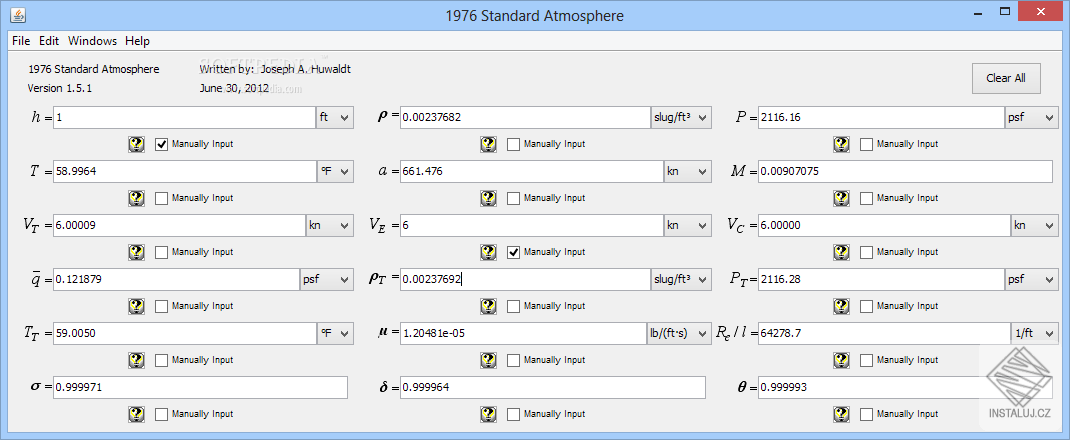The image size is (1070, 440).
Task: Open lb/(ft·s) unit dropdown for viscosity μ
Action: tap(678, 333)
